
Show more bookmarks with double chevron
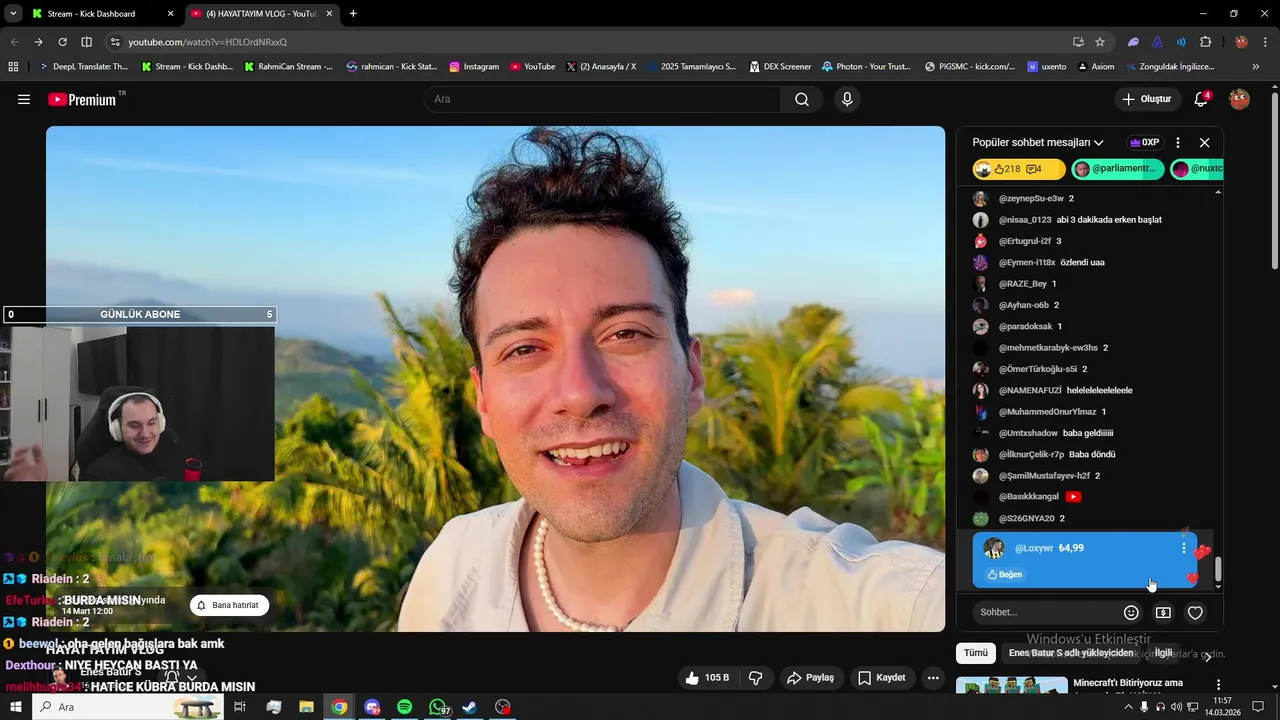coord(1255,67)
